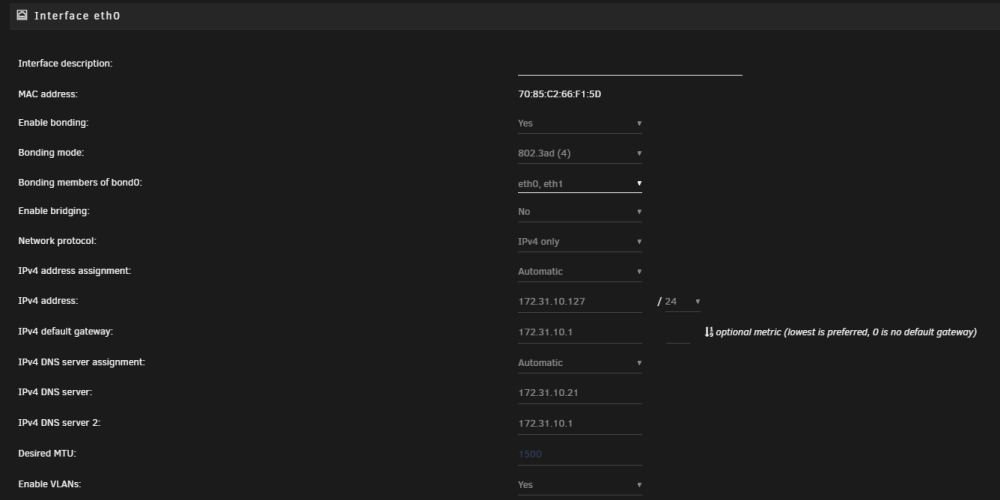Click the IPv4 address field 172.31.10.127
Screen dimensions: 1000x500
[580, 302]
